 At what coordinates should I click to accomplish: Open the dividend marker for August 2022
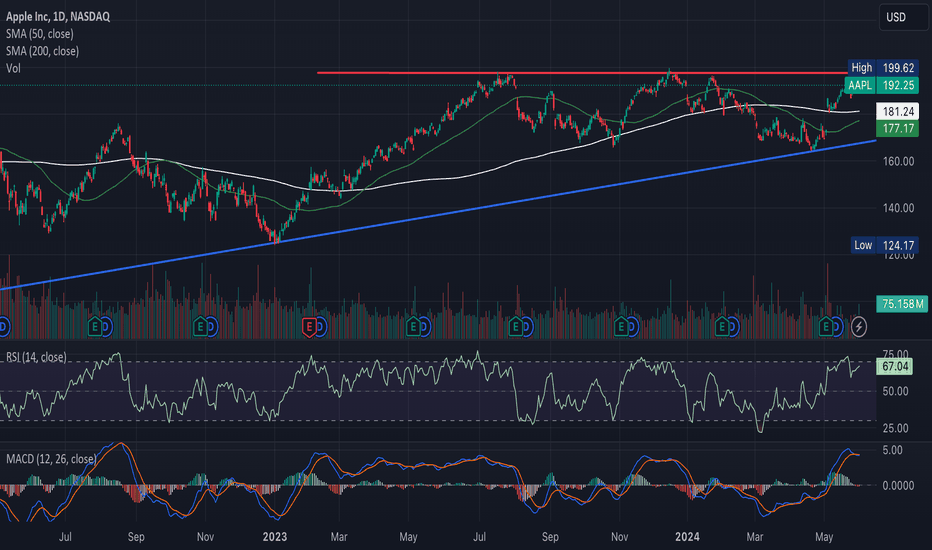click(106, 326)
